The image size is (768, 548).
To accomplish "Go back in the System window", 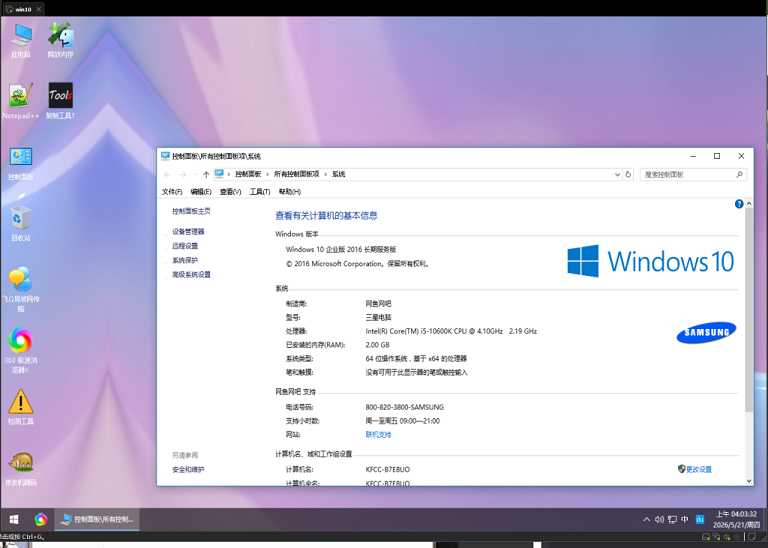I will [x=167, y=174].
